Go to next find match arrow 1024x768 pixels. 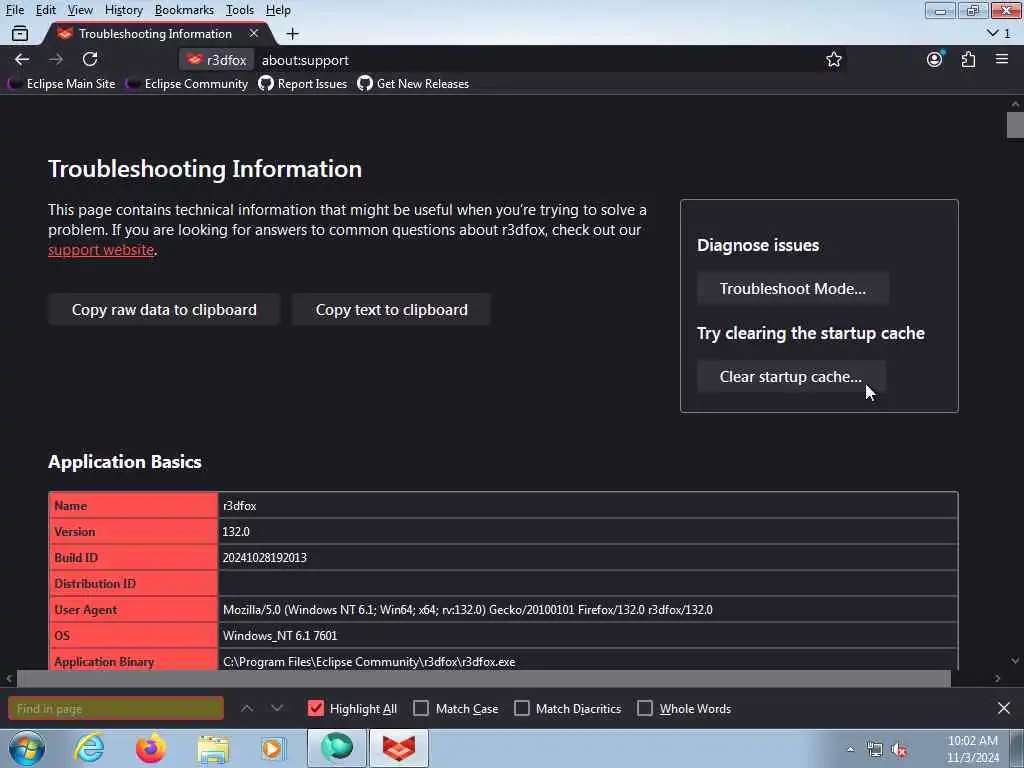[x=277, y=708]
